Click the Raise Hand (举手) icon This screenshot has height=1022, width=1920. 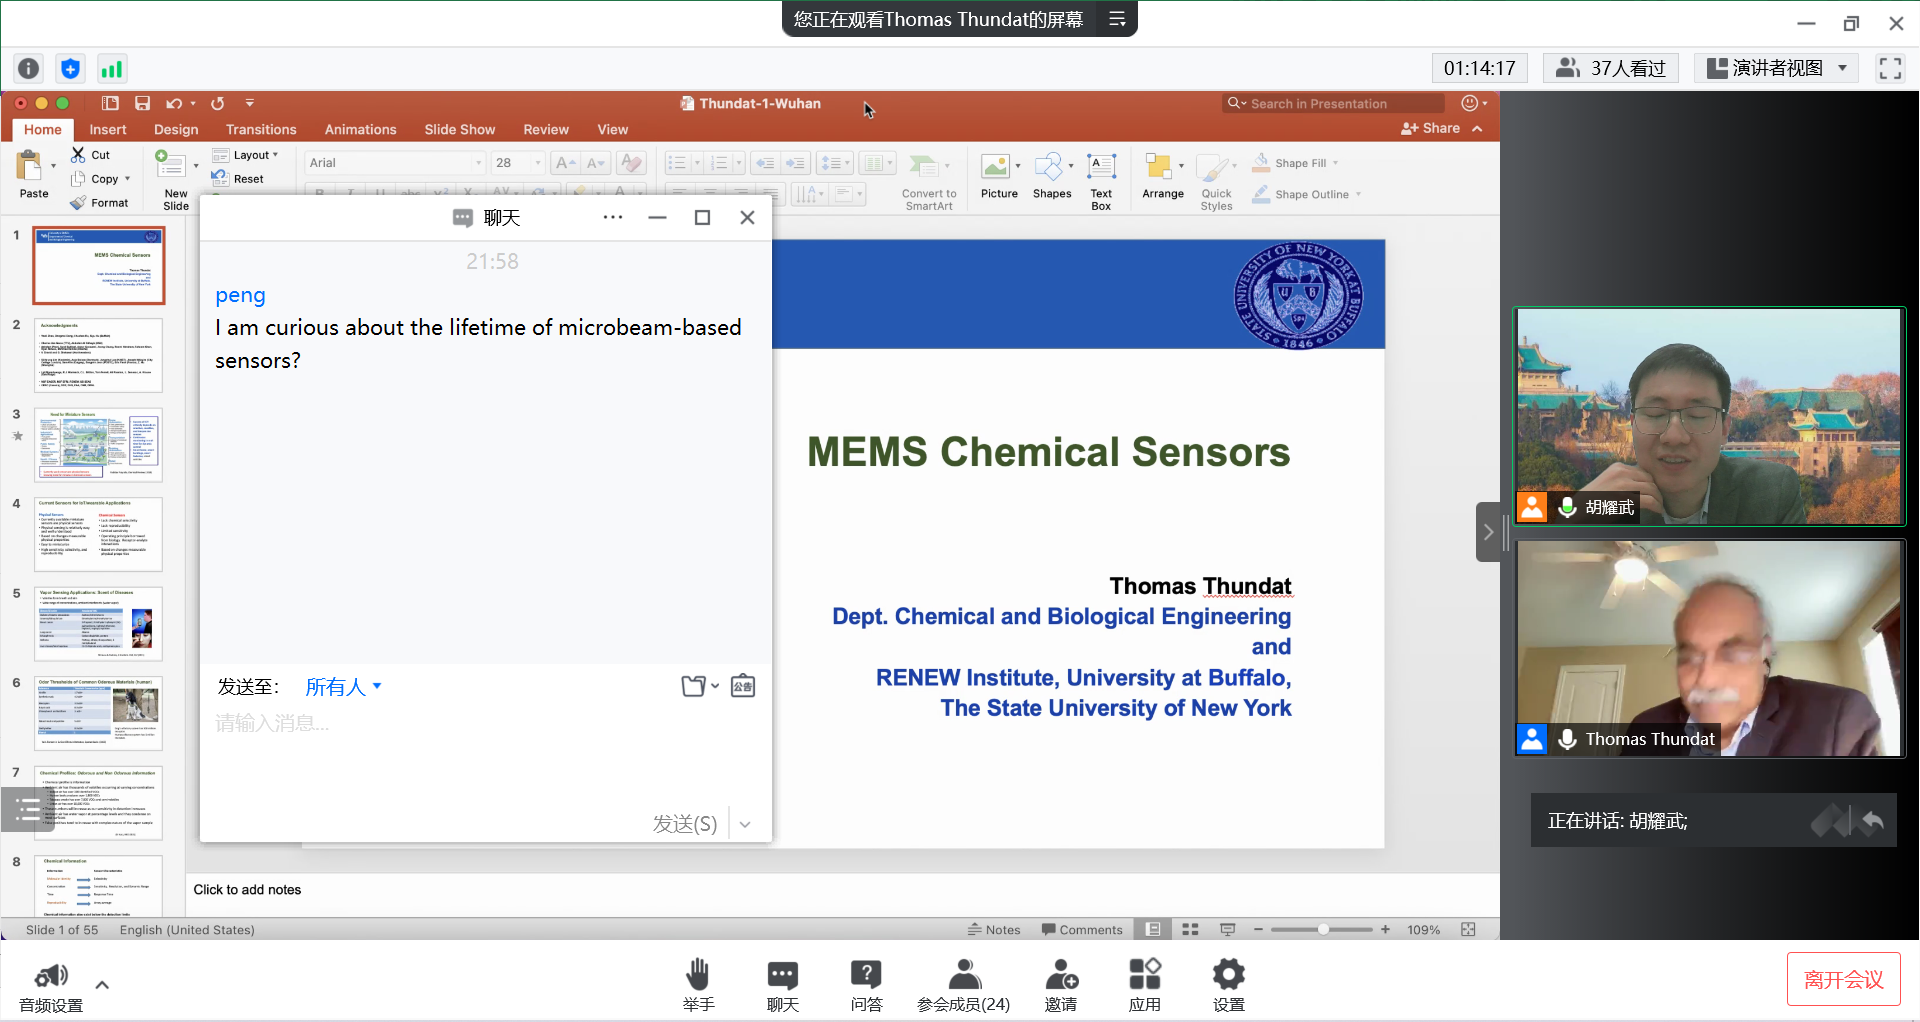pyautogui.click(x=698, y=975)
